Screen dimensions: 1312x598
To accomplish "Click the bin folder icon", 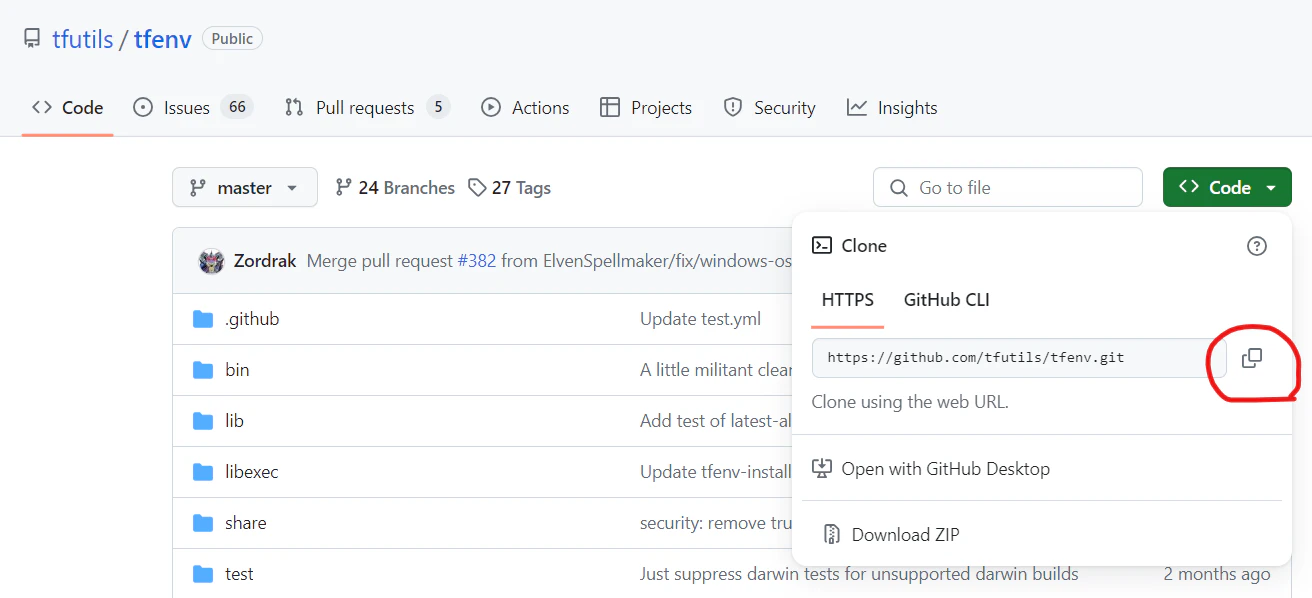I will [x=203, y=370].
